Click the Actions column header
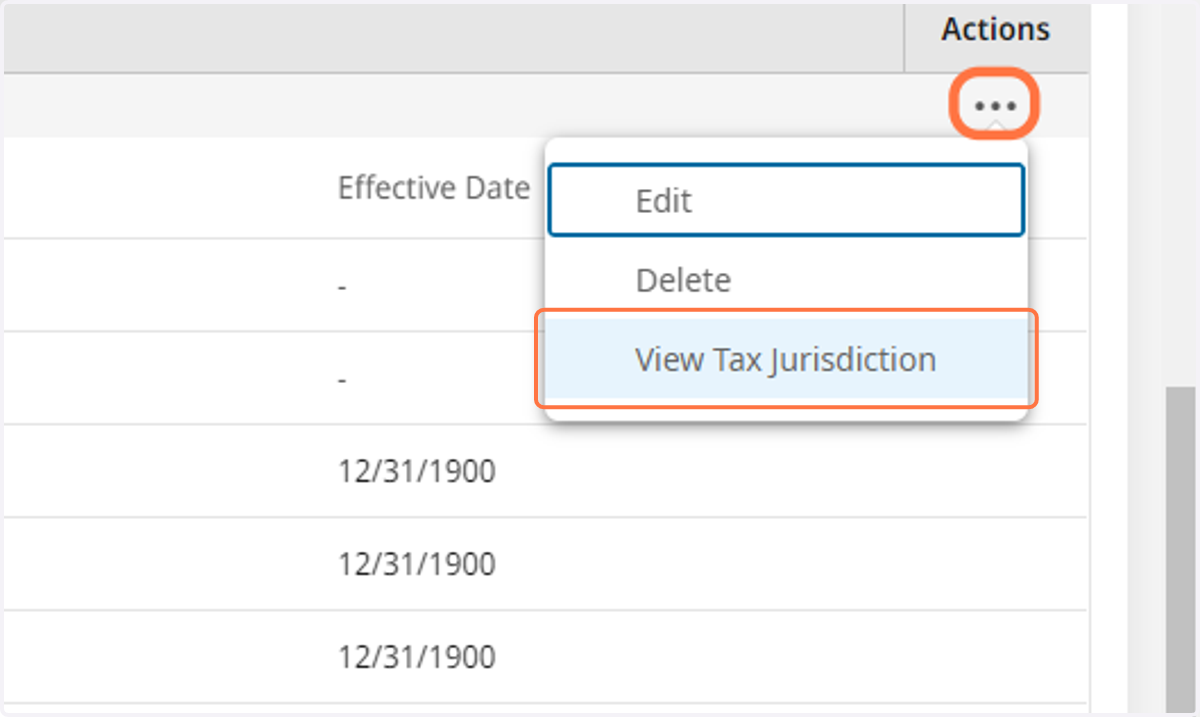This screenshot has height=717, width=1200. pyautogui.click(x=995, y=30)
